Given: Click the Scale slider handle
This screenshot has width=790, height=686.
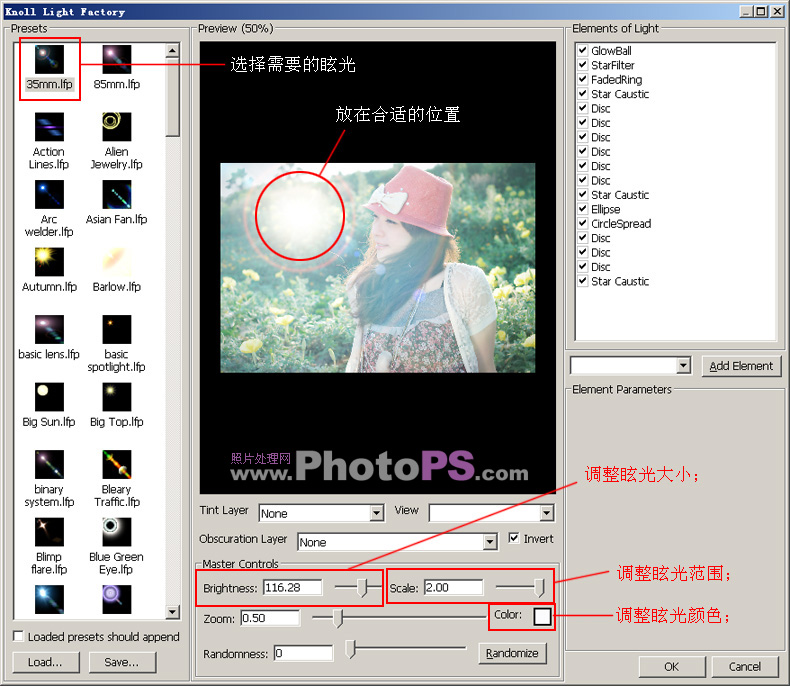Looking at the screenshot, I should pyautogui.click(x=539, y=588).
